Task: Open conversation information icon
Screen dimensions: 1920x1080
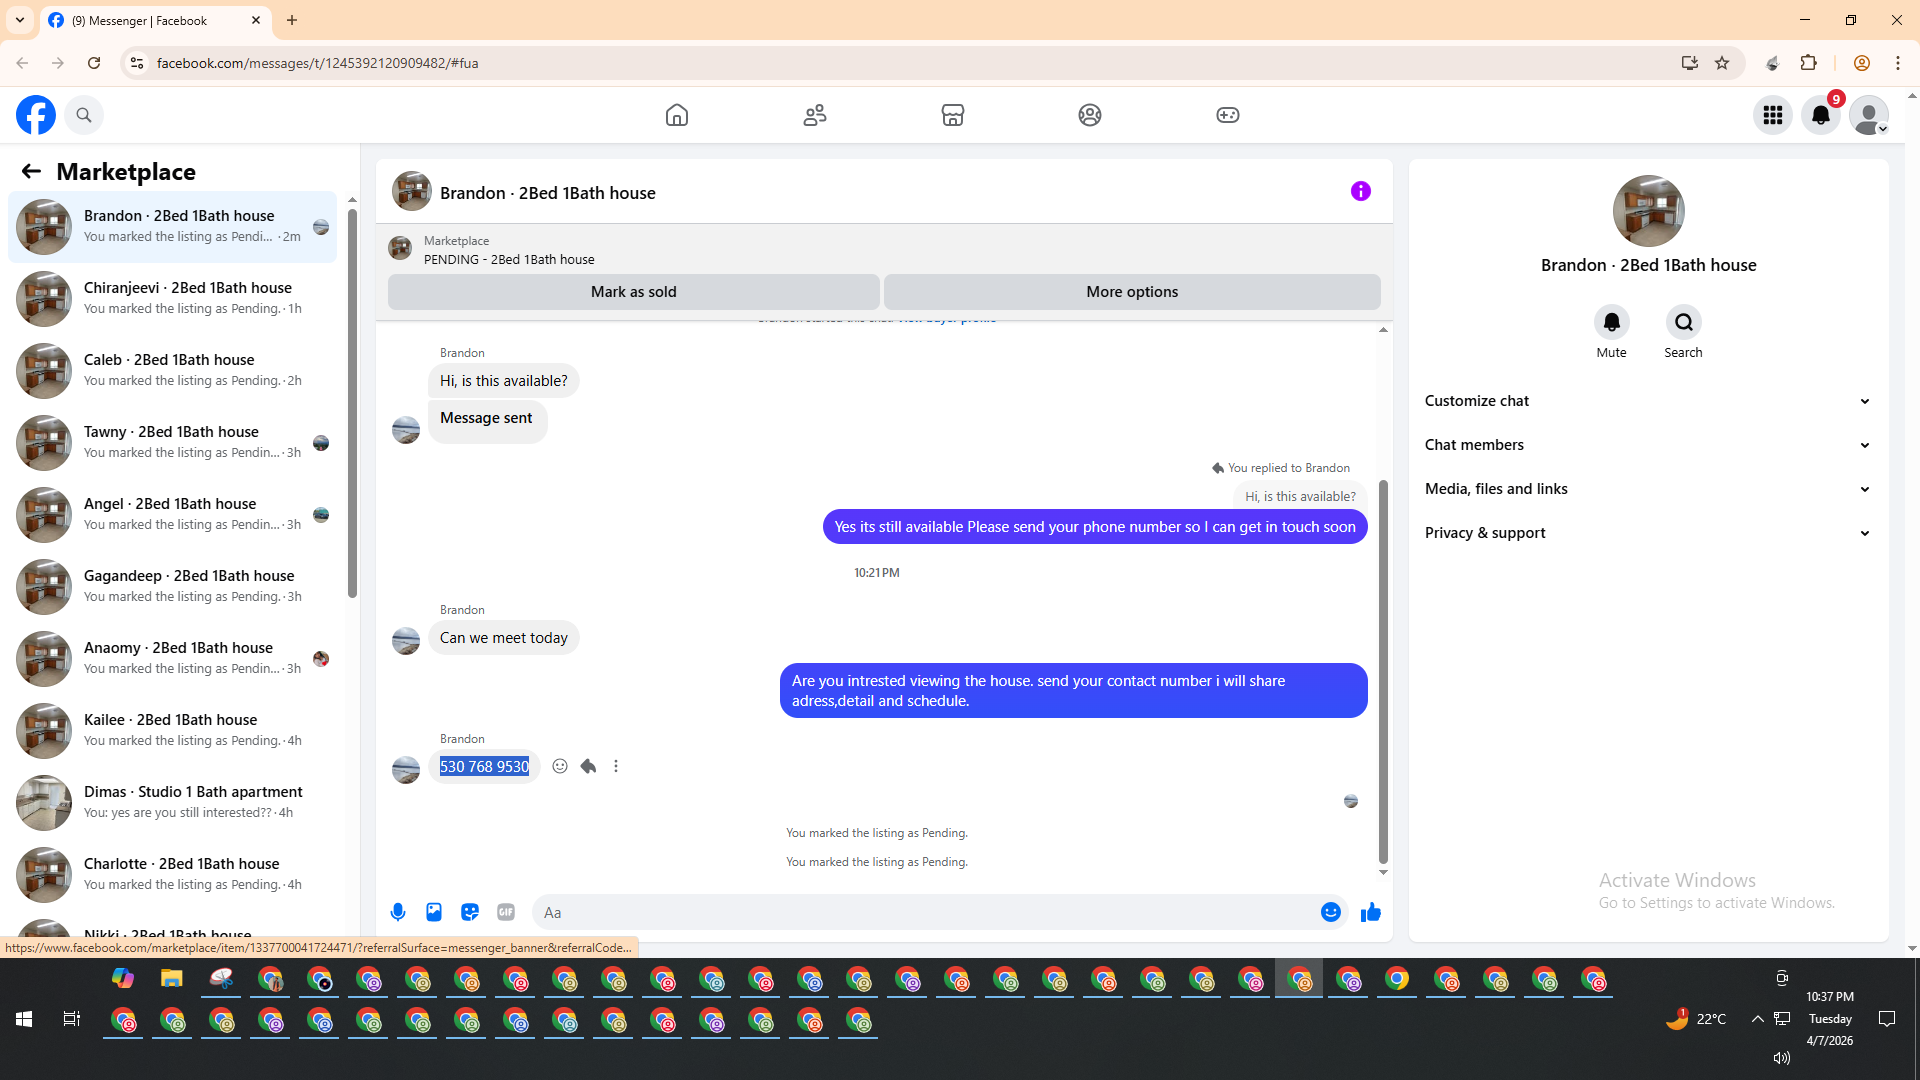Action: 1361,191
